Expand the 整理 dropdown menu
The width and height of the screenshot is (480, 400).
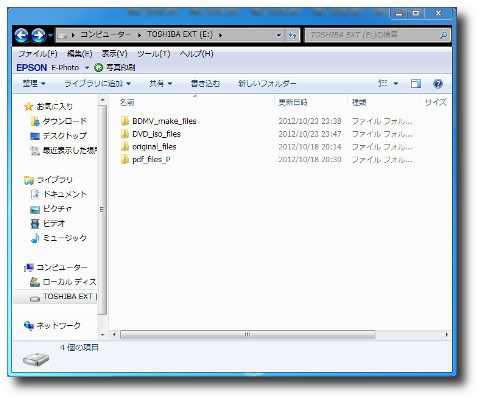click(x=34, y=84)
